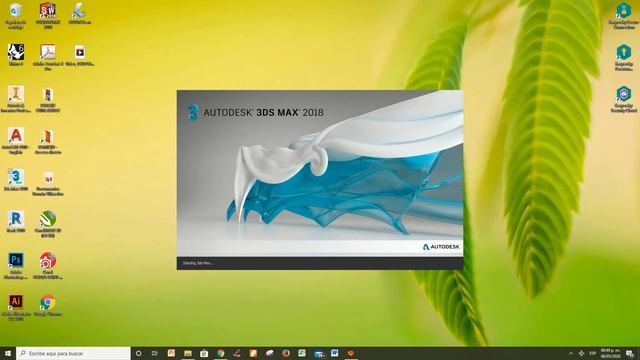Launch Word from the taskbar
Screen dimensions: 640x360
335,353
